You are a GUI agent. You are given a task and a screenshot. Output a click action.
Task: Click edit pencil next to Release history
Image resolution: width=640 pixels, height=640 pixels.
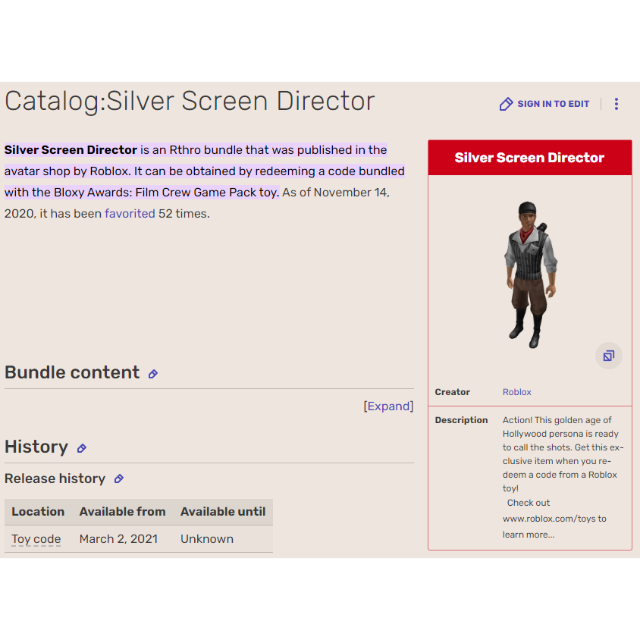pyautogui.click(x=119, y=479)
